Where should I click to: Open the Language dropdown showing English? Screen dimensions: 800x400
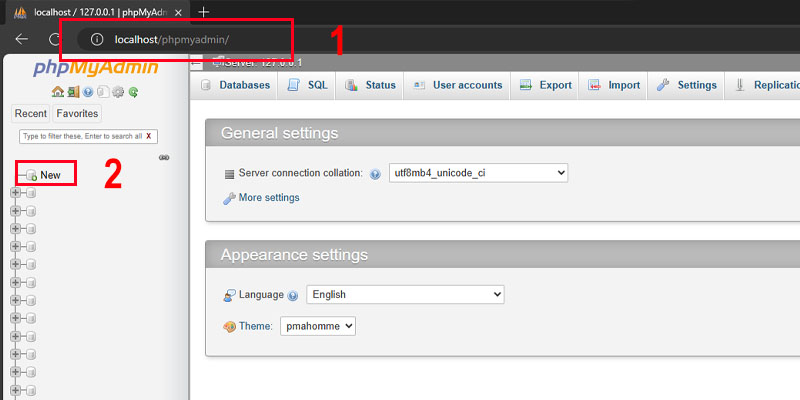tap(405, 294)
